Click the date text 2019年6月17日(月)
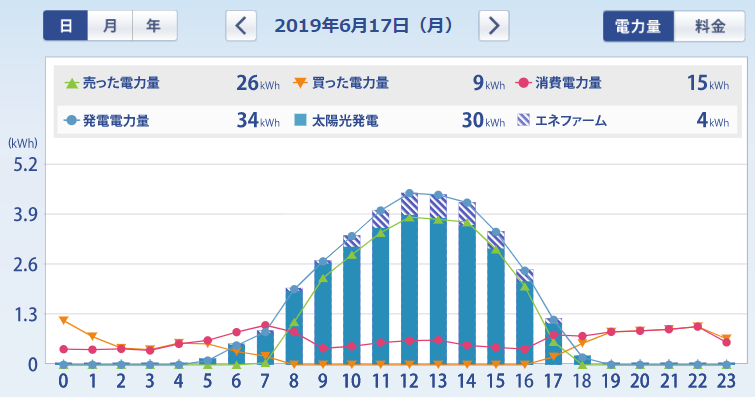 tap(364, 26)
